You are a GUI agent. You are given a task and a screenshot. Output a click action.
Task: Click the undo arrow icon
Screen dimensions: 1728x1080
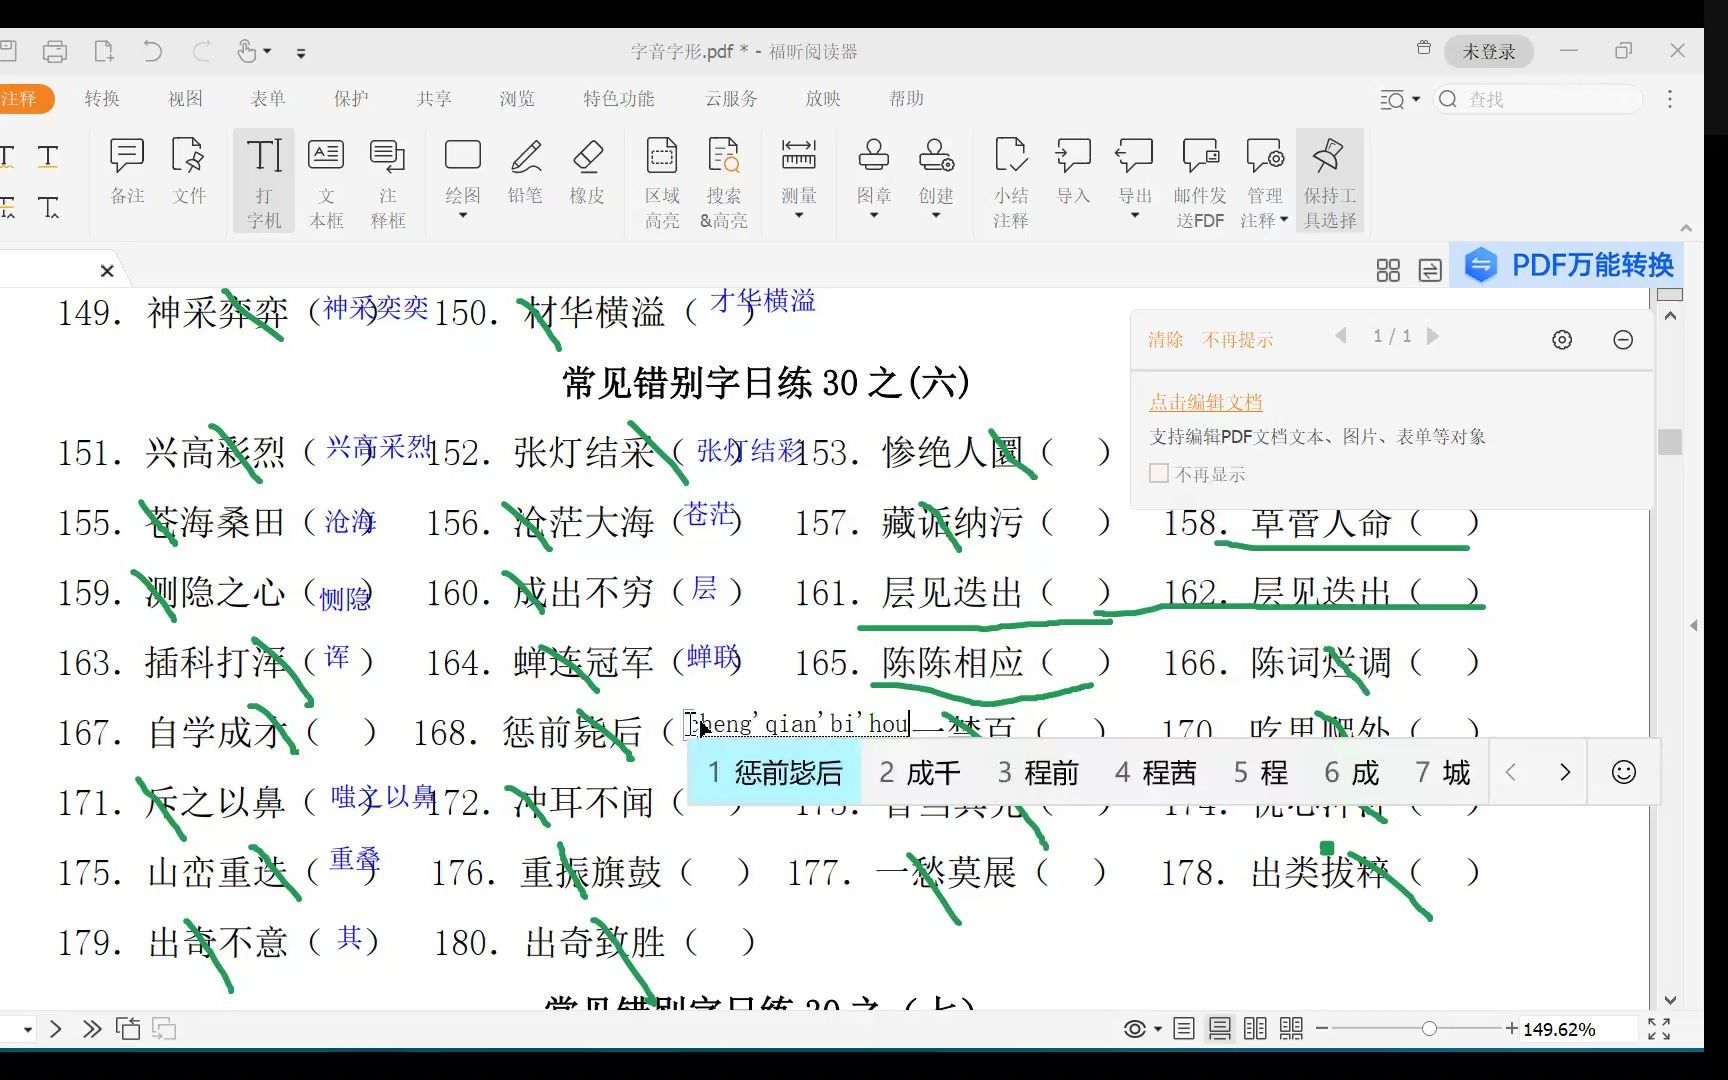coord(152,51)
